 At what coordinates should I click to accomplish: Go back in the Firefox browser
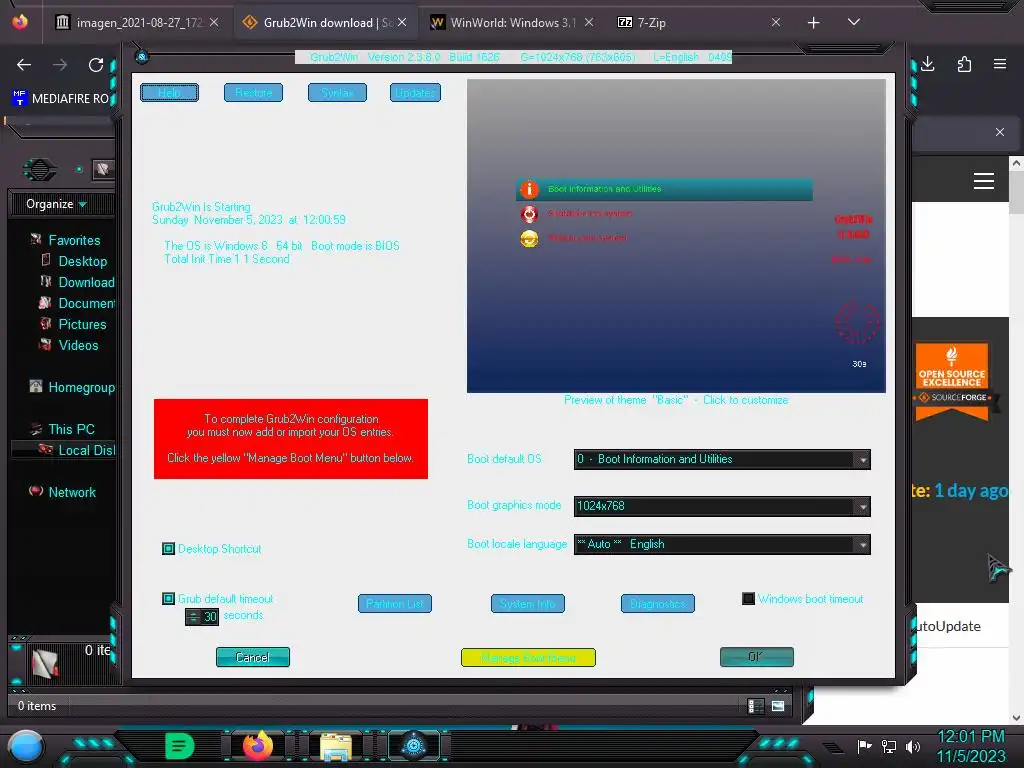point(24,65)
